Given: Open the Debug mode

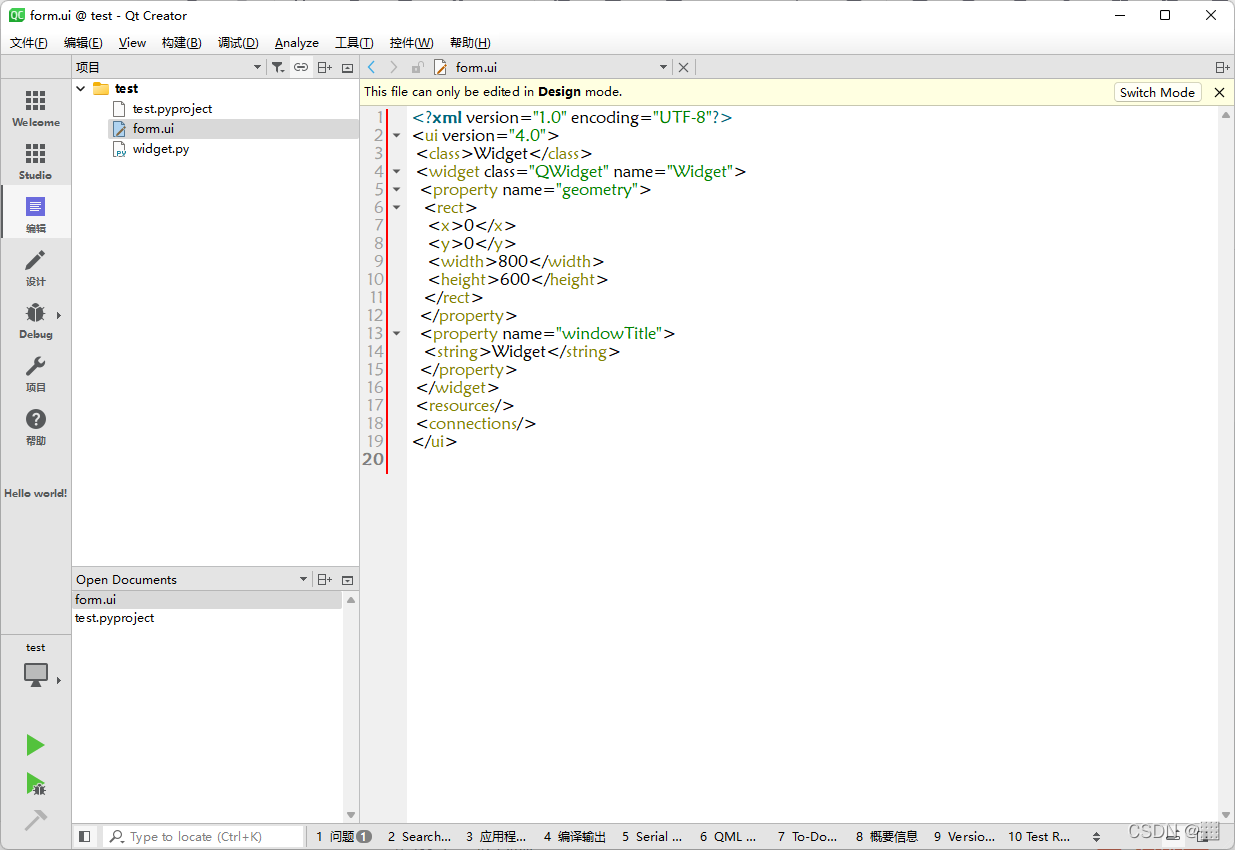Looking at the screenshot, I should point(35,318).
